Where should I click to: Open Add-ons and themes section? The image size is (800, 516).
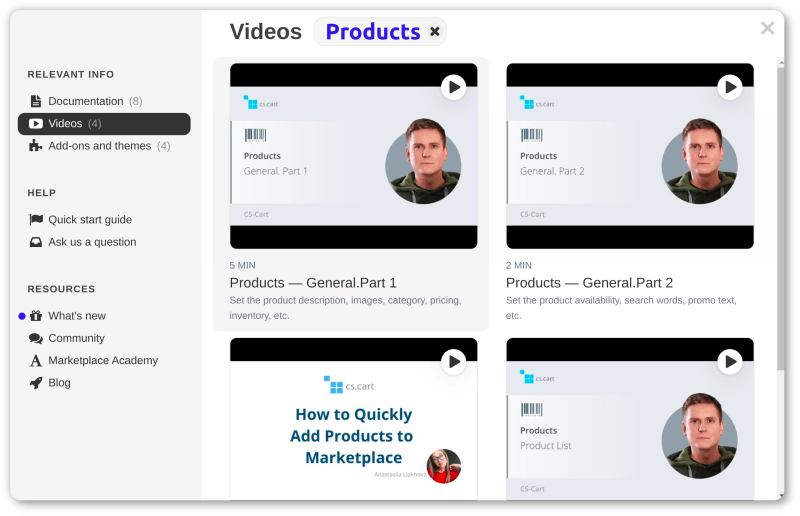point(99,146)
